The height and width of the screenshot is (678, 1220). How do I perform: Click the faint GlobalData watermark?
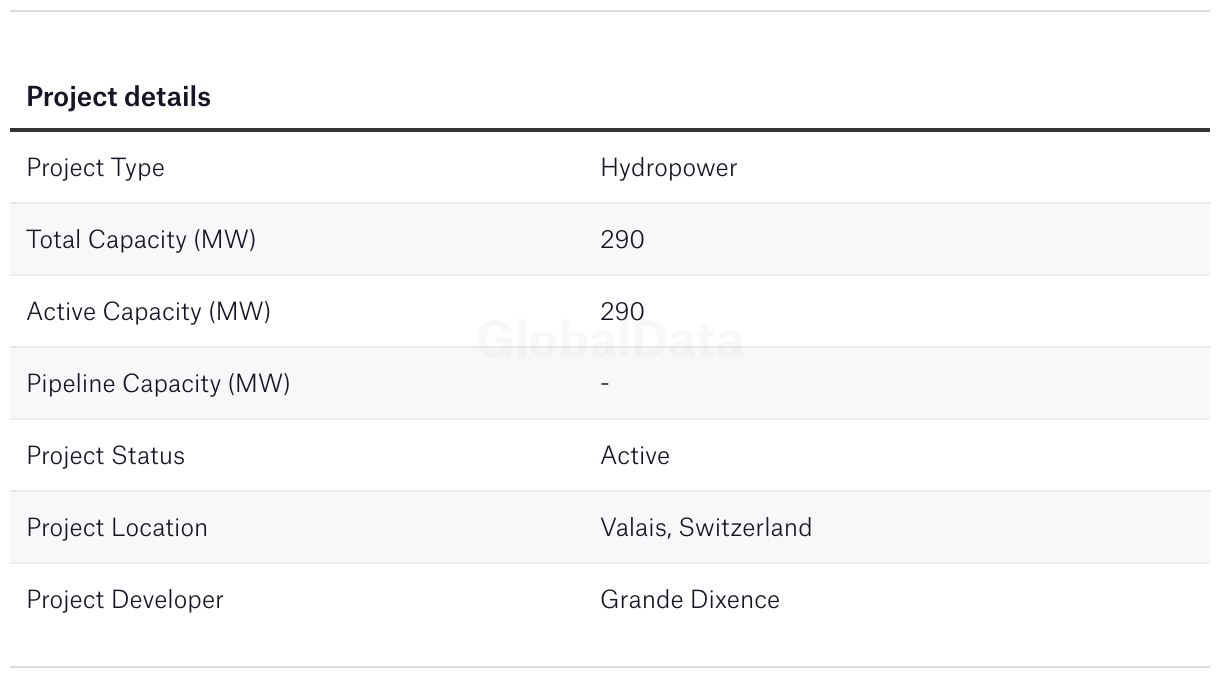coord(610,341)
